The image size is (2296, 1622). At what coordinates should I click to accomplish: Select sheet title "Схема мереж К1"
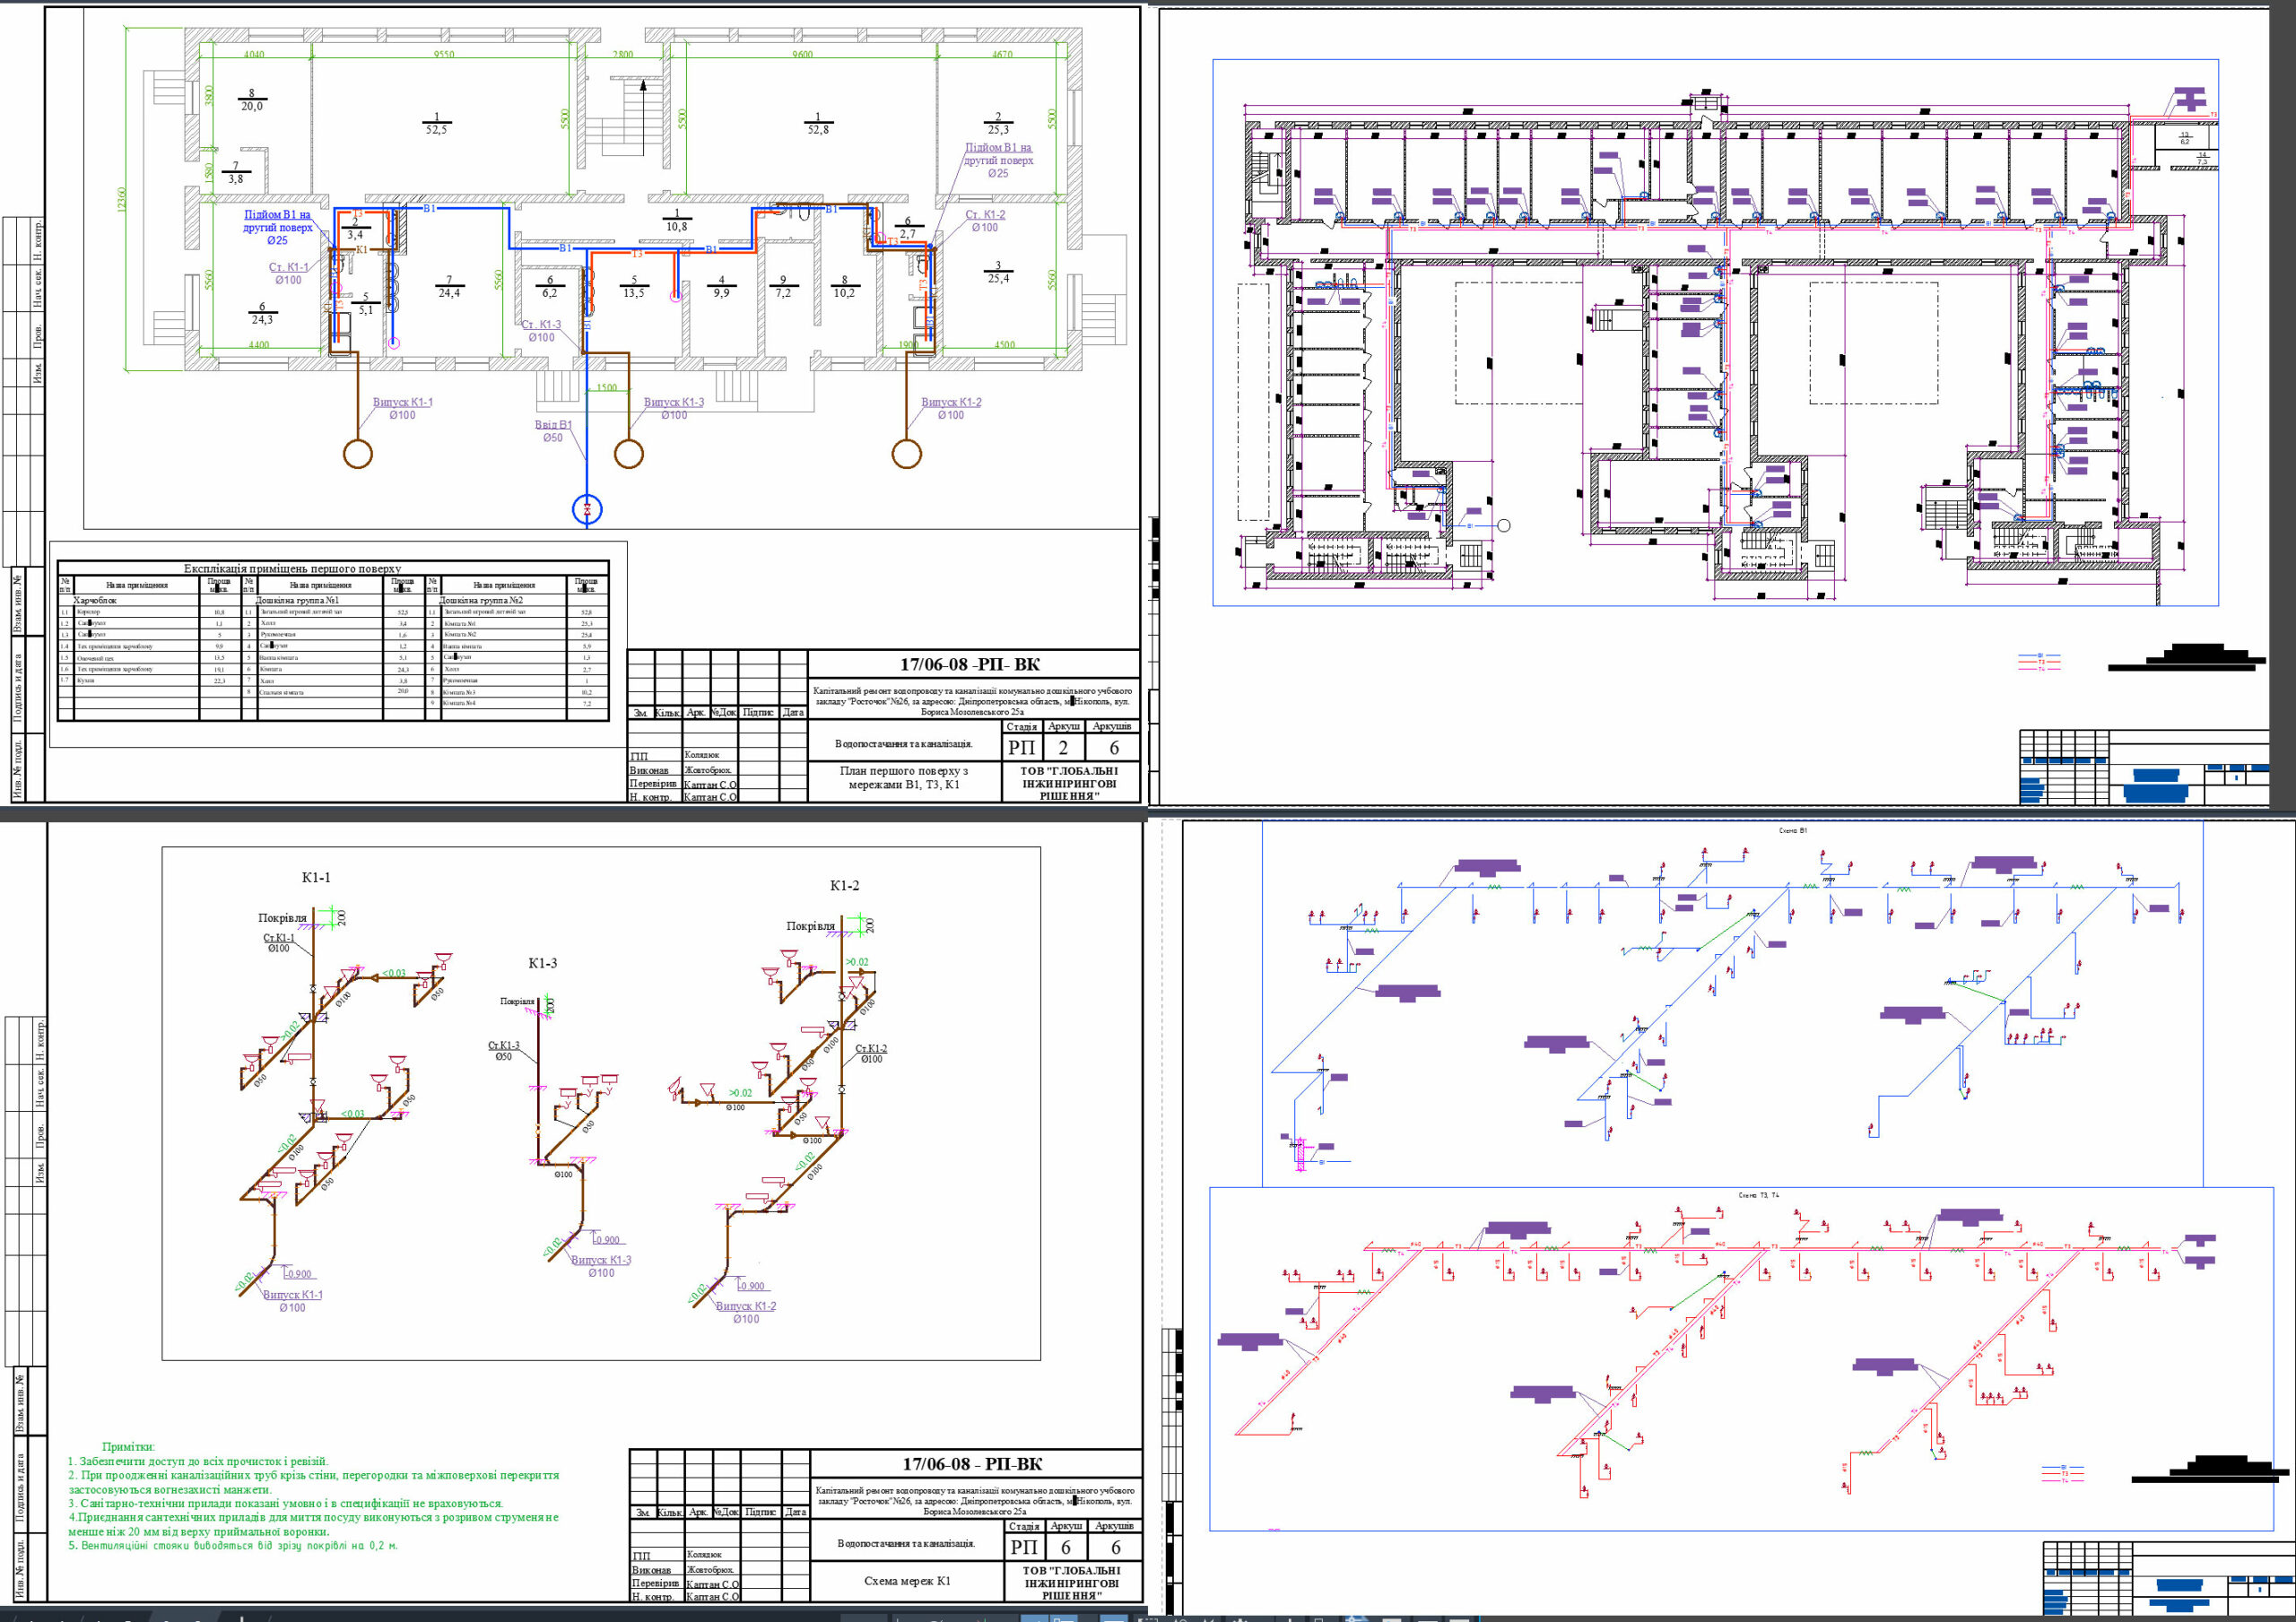[907, 1581]
